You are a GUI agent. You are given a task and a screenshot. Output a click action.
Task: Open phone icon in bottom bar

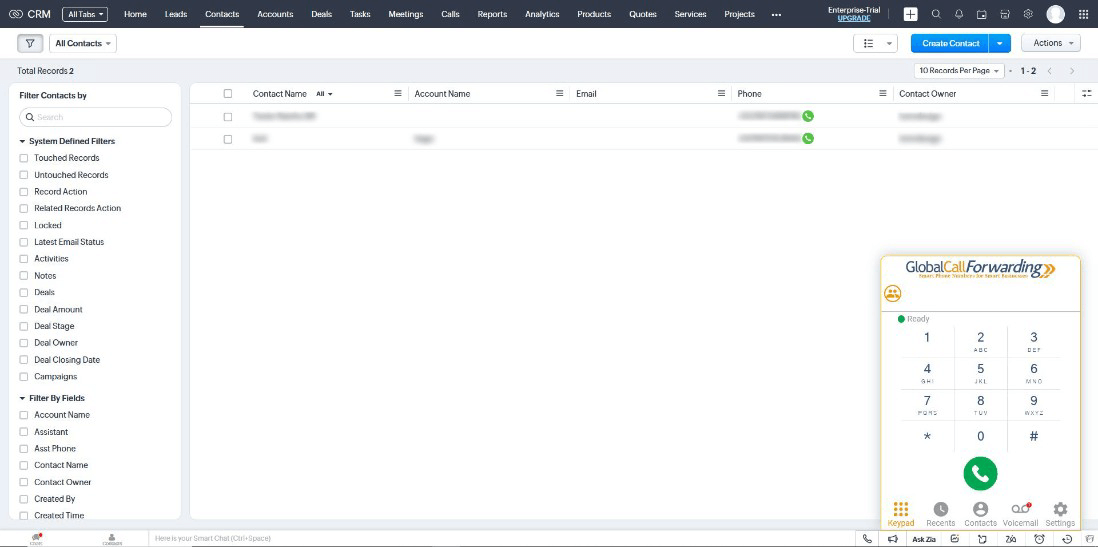pyautogui.click(x=868, y=539)
